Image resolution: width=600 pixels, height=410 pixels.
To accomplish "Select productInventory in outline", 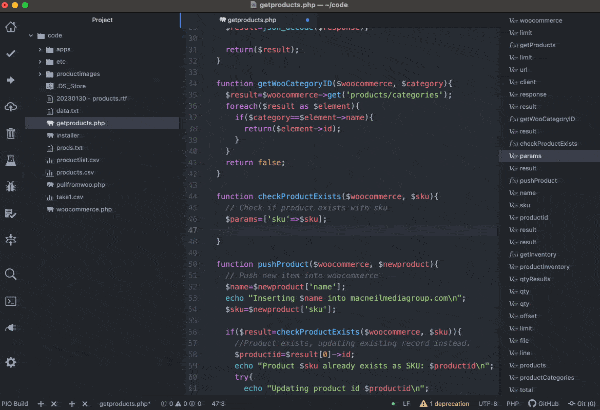I will point(544,267).
